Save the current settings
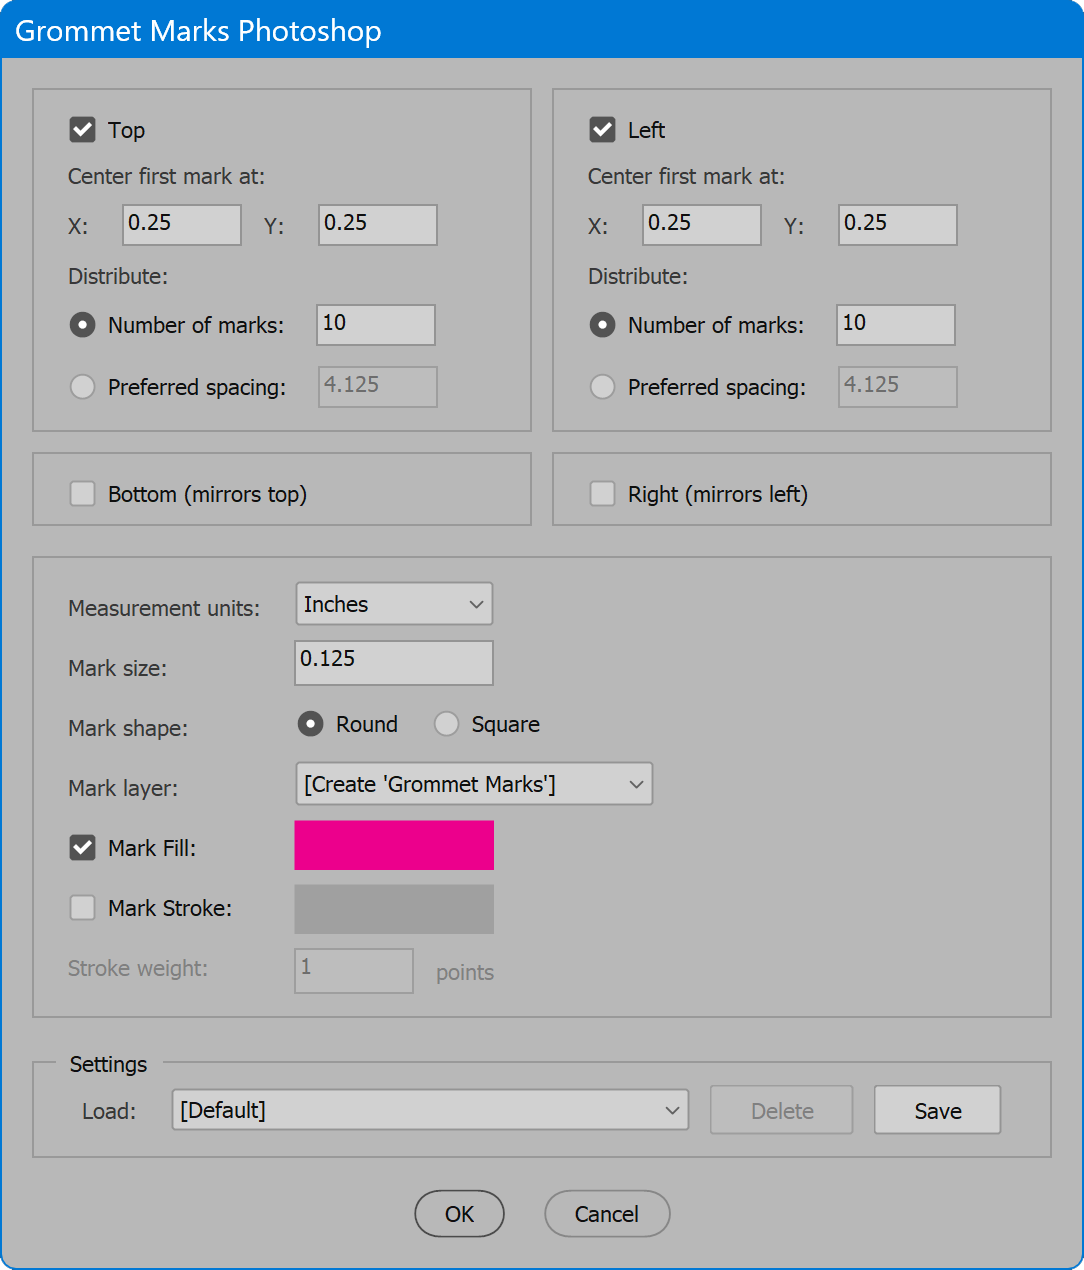Viewport: 1084px width, 1270px height. tap(937, 1110)
